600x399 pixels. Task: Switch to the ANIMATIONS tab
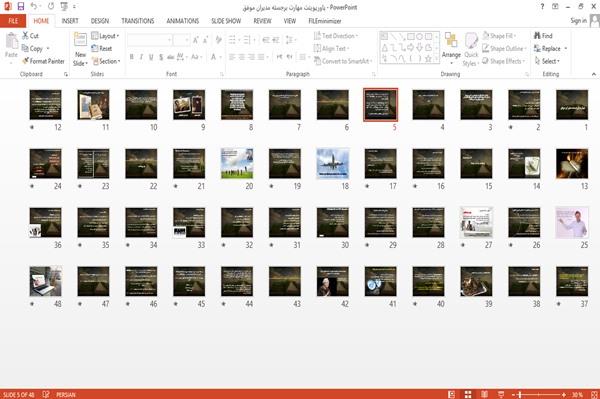pyautogui.click(x=183, y=21)
